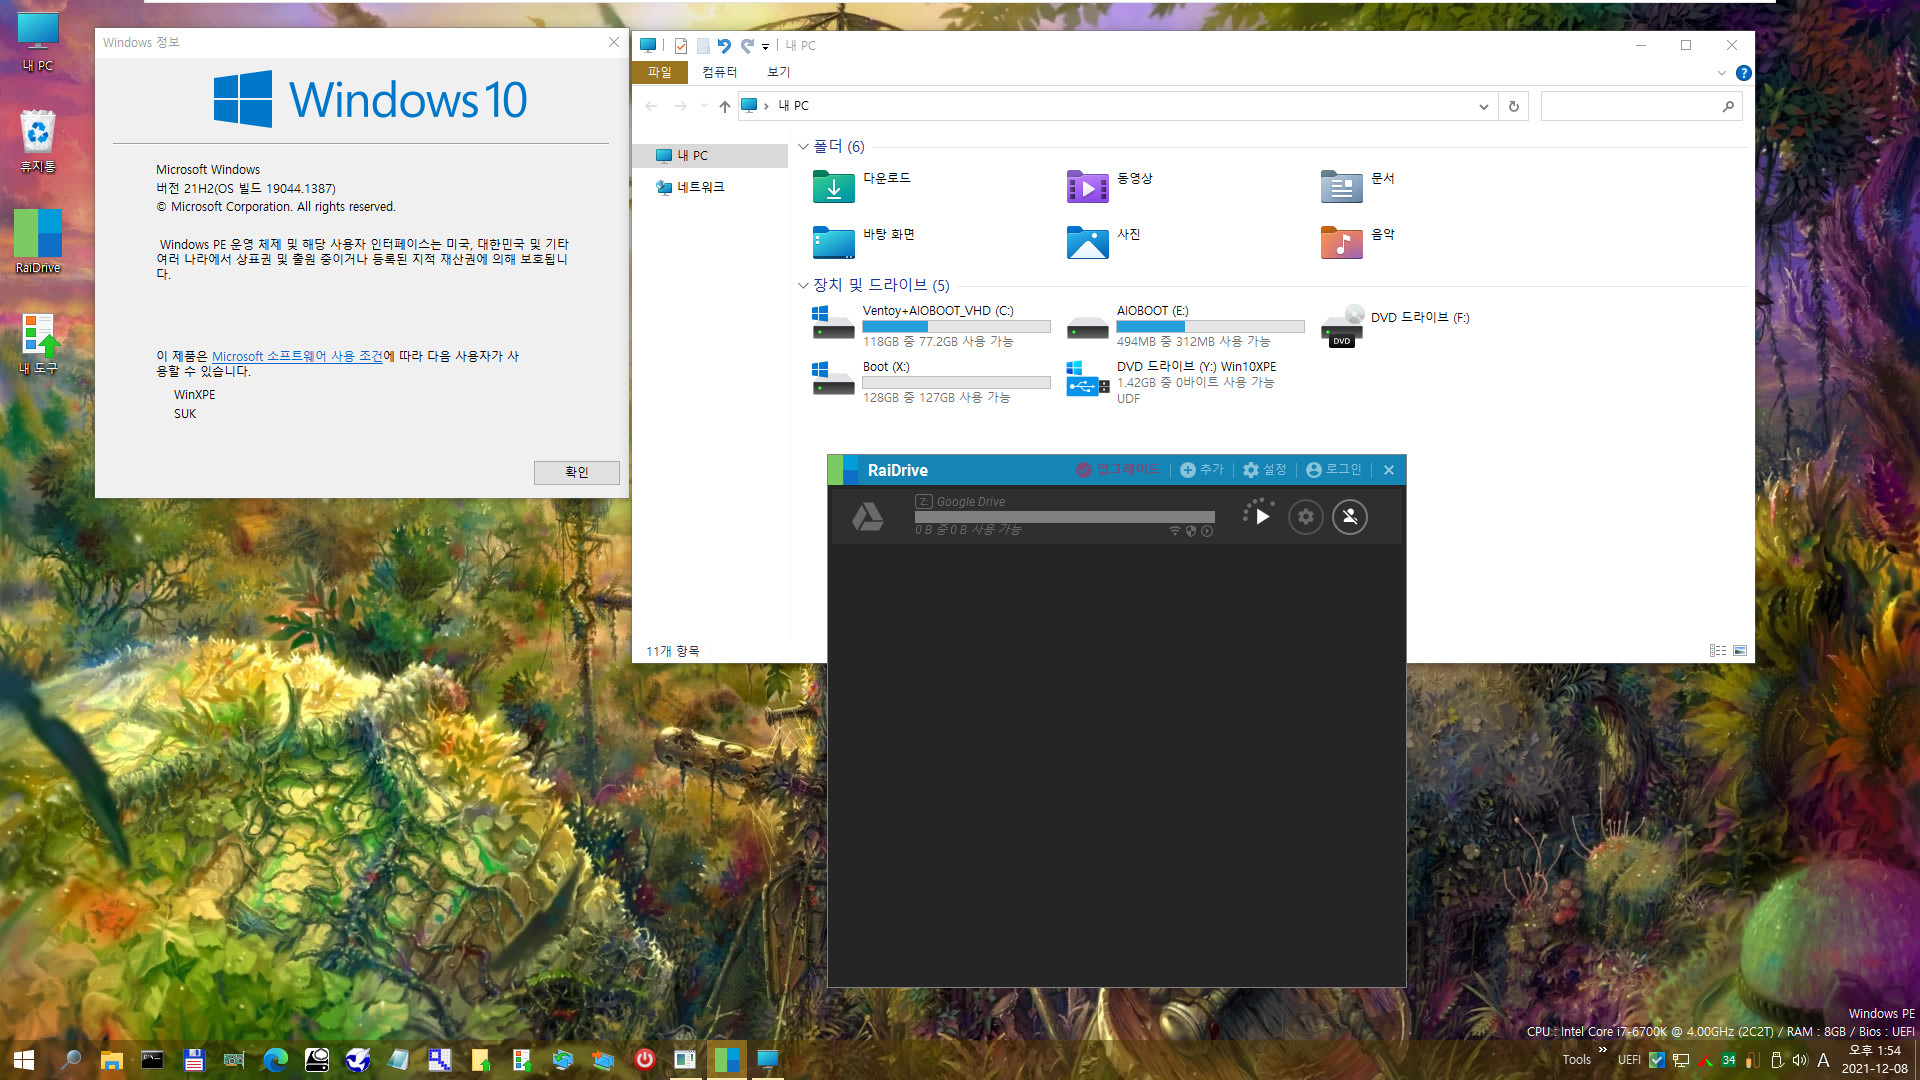Go back in Explorer navigation

[652, 106]
